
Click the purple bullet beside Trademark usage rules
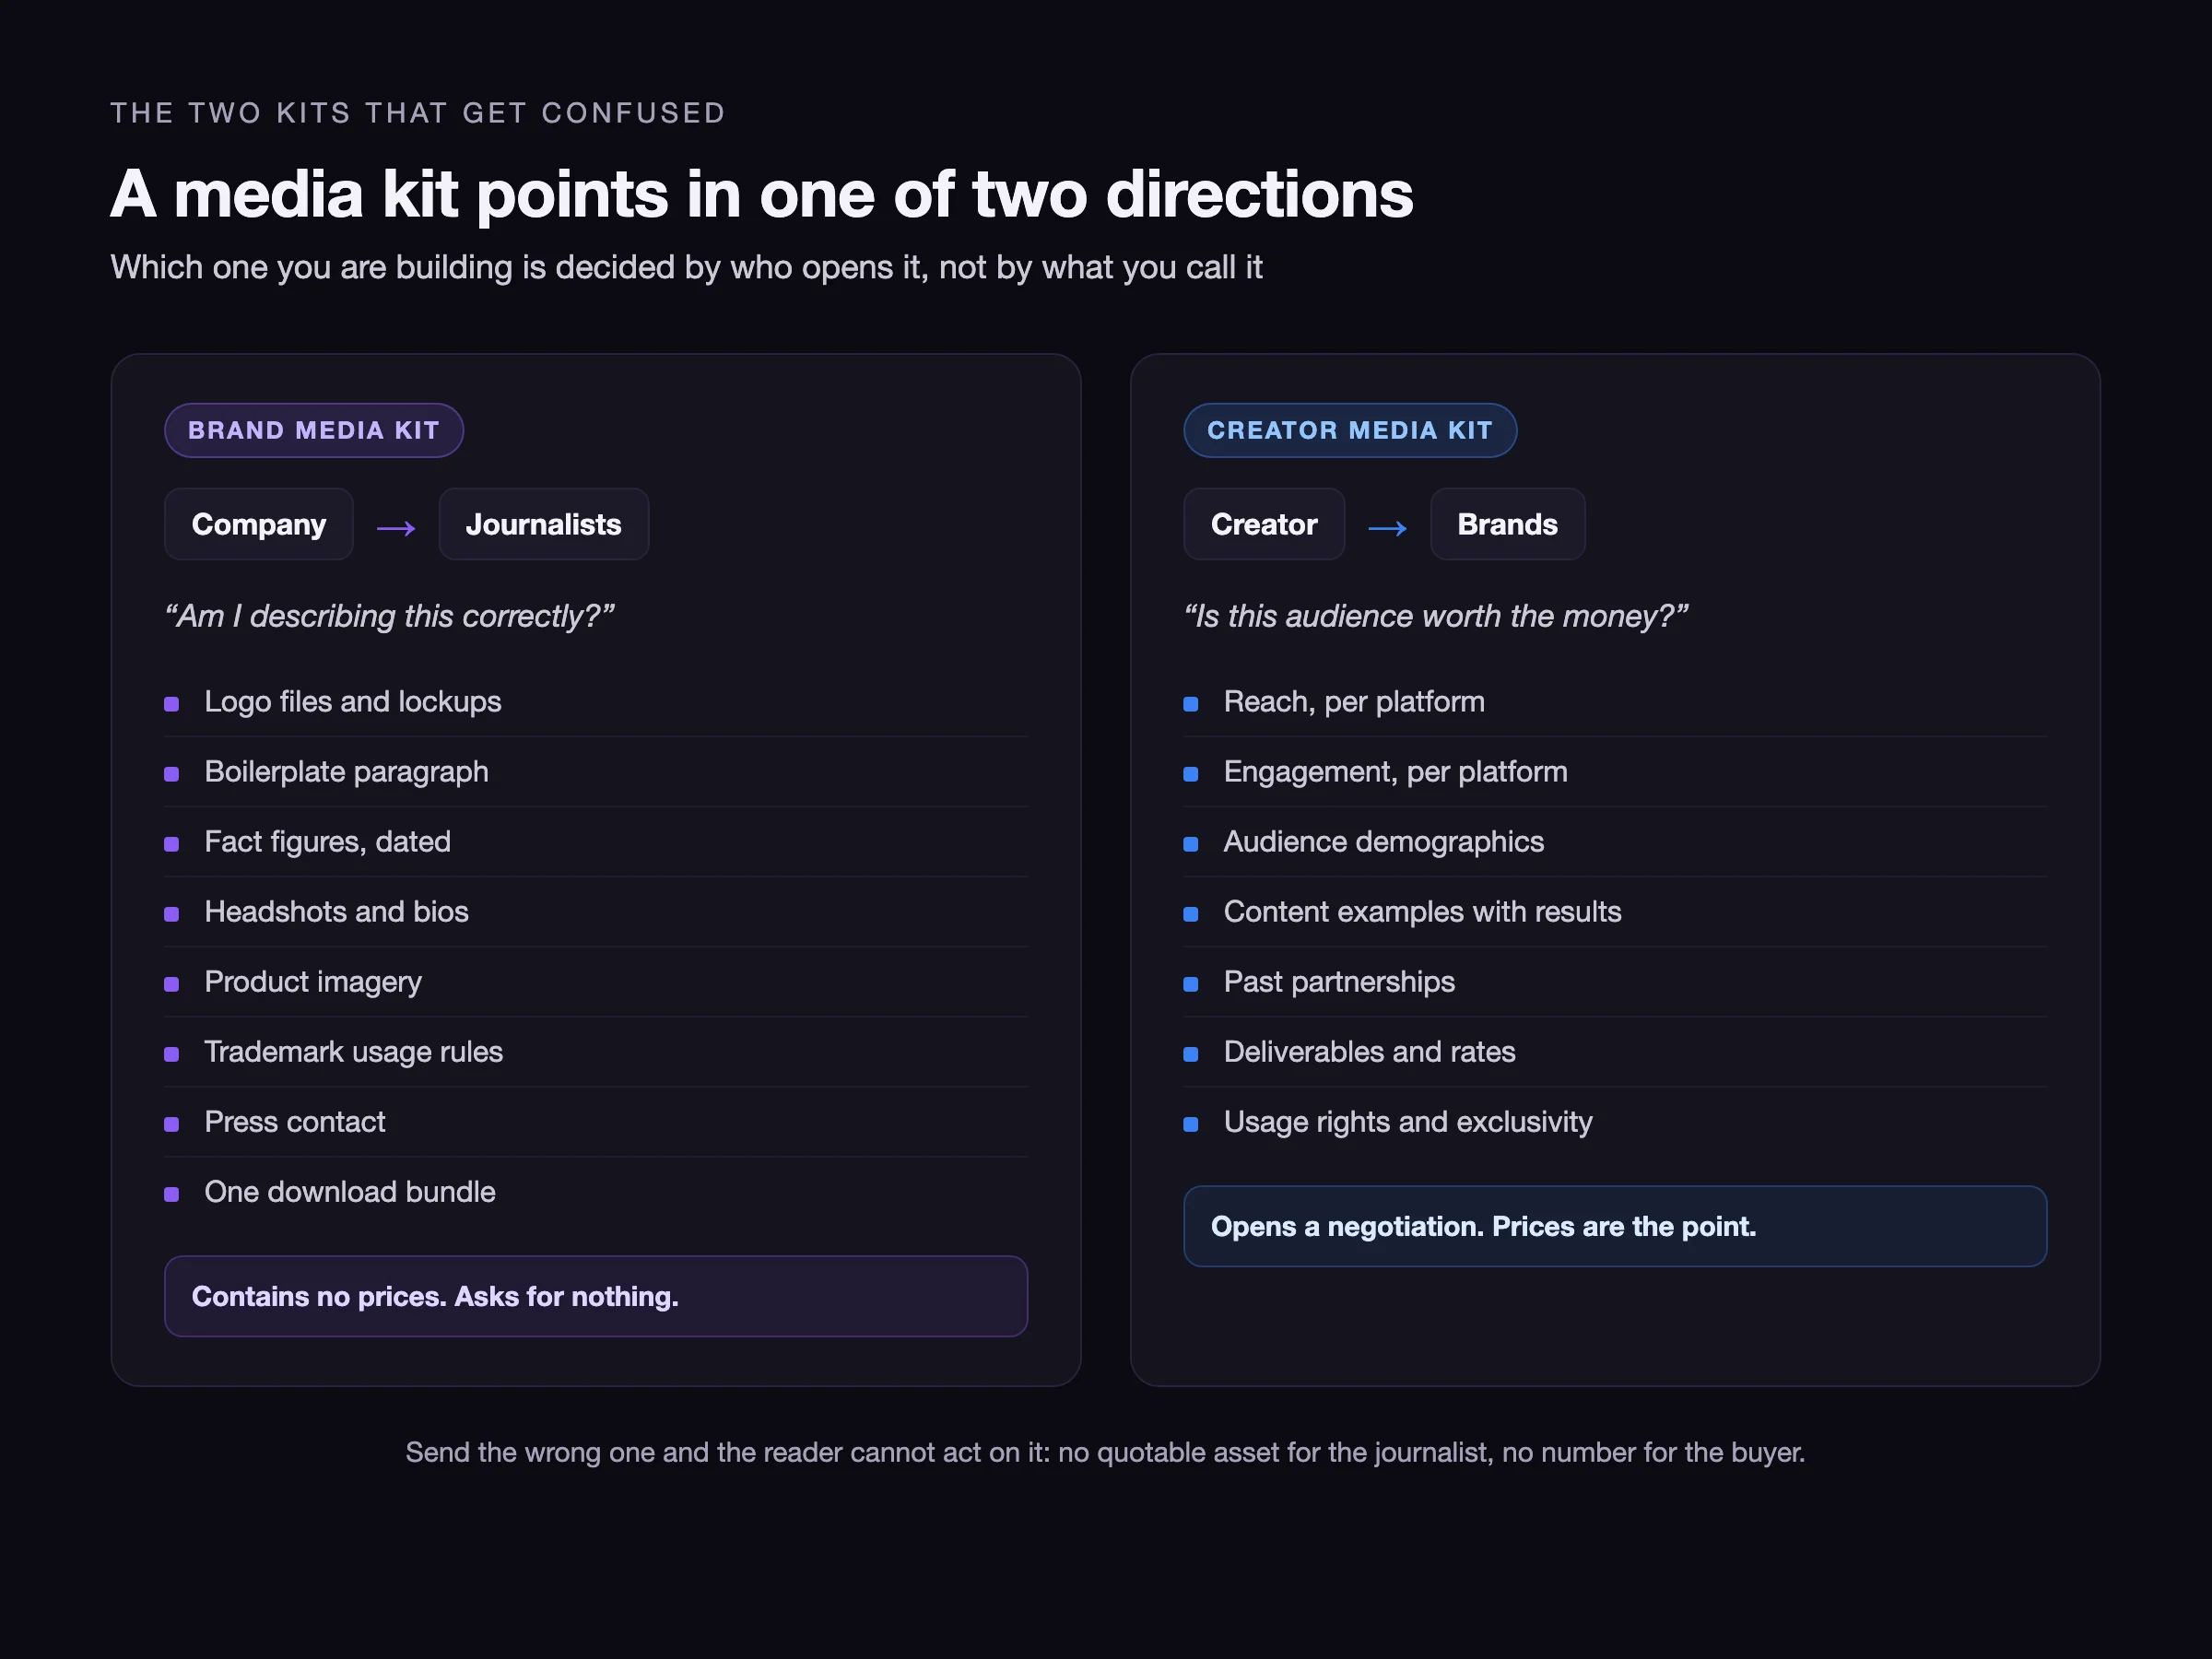coord(172,1054)
